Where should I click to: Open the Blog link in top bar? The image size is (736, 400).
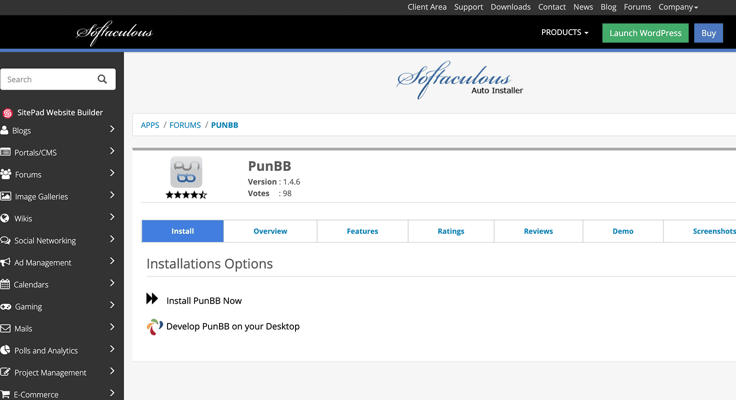(608, 7)
